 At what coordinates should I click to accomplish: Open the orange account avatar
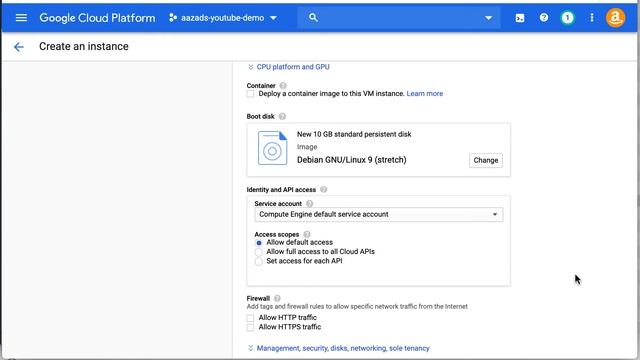click(x=615, y=18)
